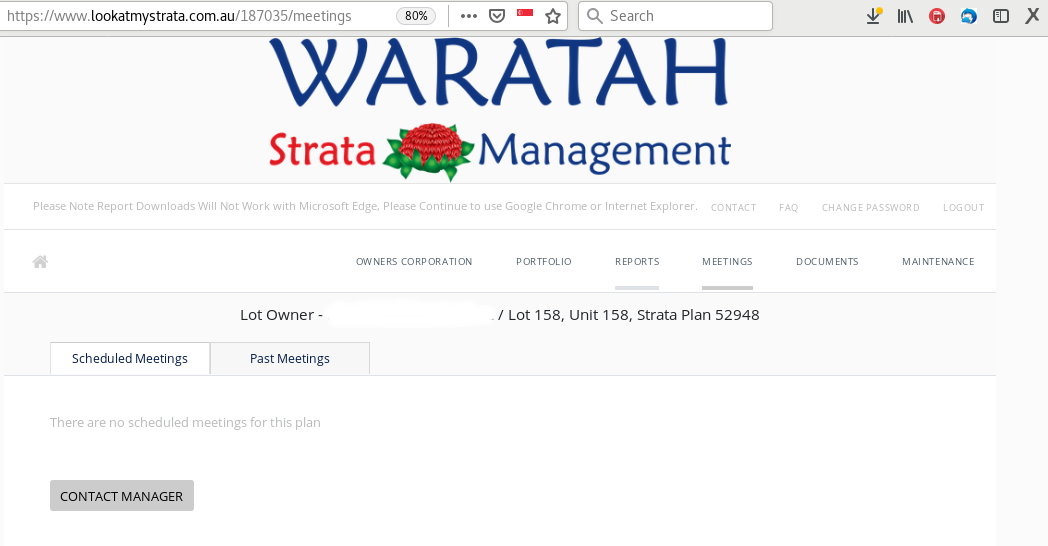Open the DOCUMENTS menu
The image size is (1048, 546).
pos(827,261)
